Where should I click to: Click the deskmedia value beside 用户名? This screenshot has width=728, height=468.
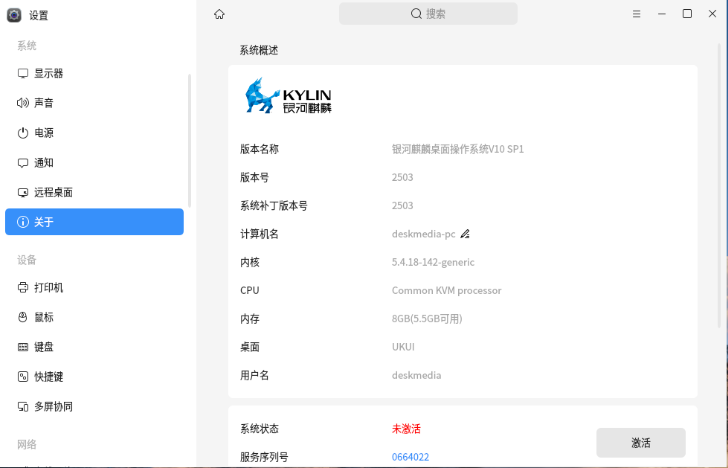pyautogui.click(x=416, y=375)
